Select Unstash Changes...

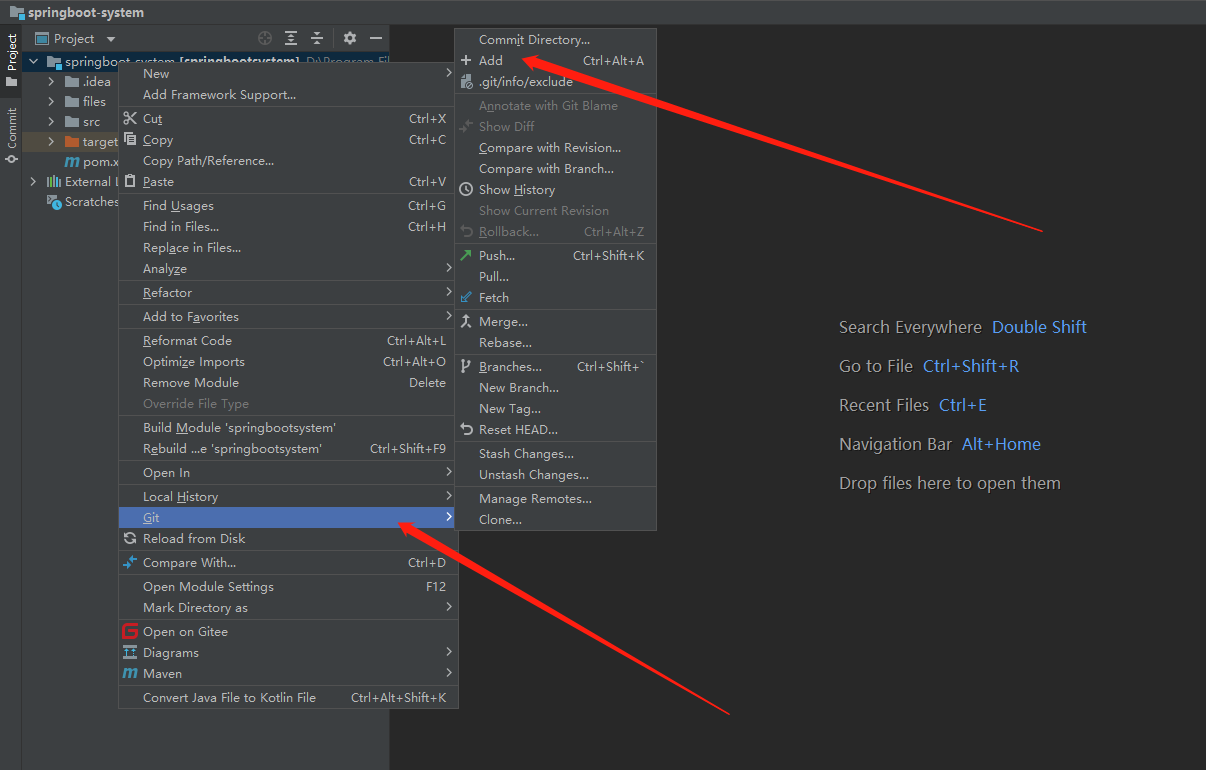(x=556, y=475)
